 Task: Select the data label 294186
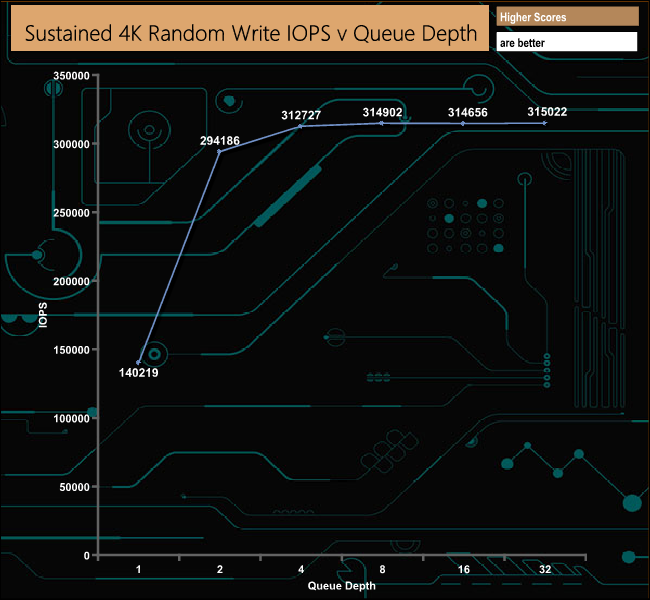coord(220,141)
